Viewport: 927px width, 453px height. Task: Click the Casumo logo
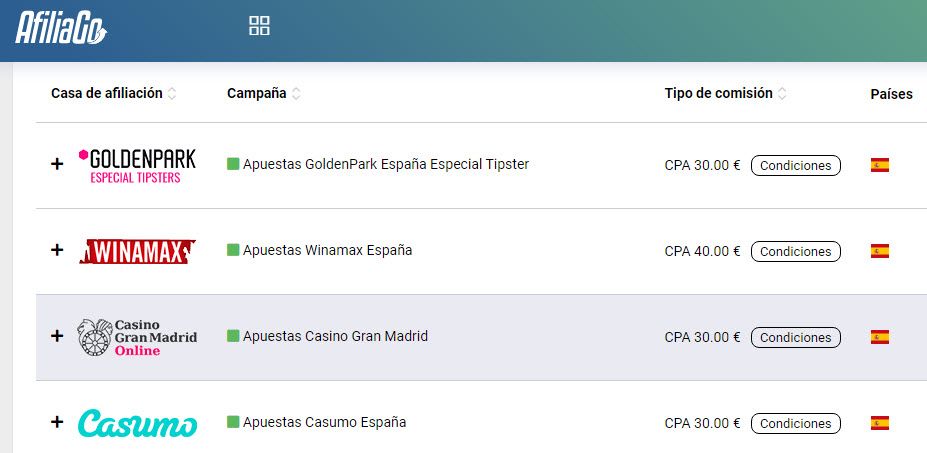137,423
